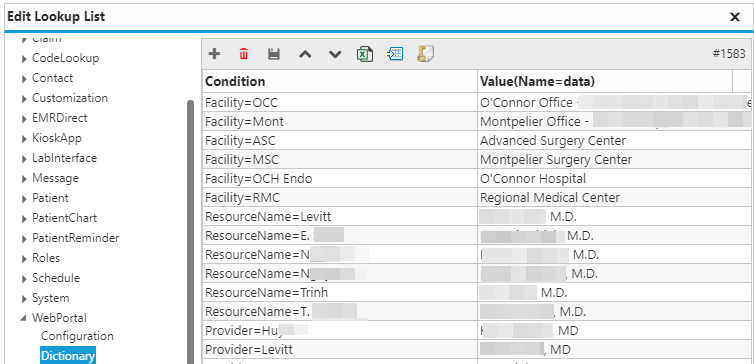754x364 pixels.
Task: Click the left tree panel vertical scrollbar
Action: click(190, 232)
